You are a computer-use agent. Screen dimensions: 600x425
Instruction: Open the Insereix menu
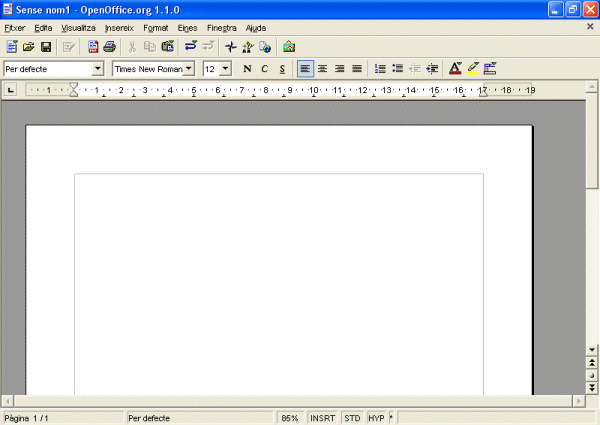click(118, 28)
